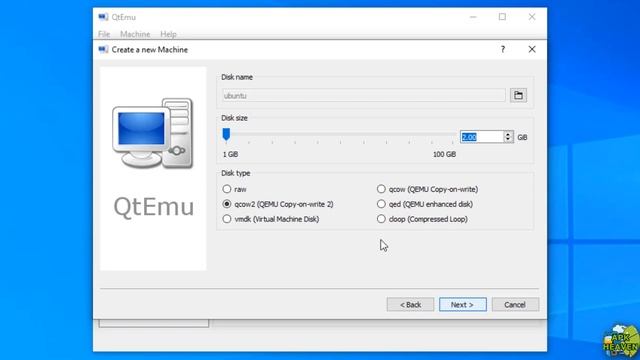Viewport: 640px width, 360px height.
Task: Select qcow2 (QEMU Copy-on-write 2) disk type
Action: pos(278,204)
